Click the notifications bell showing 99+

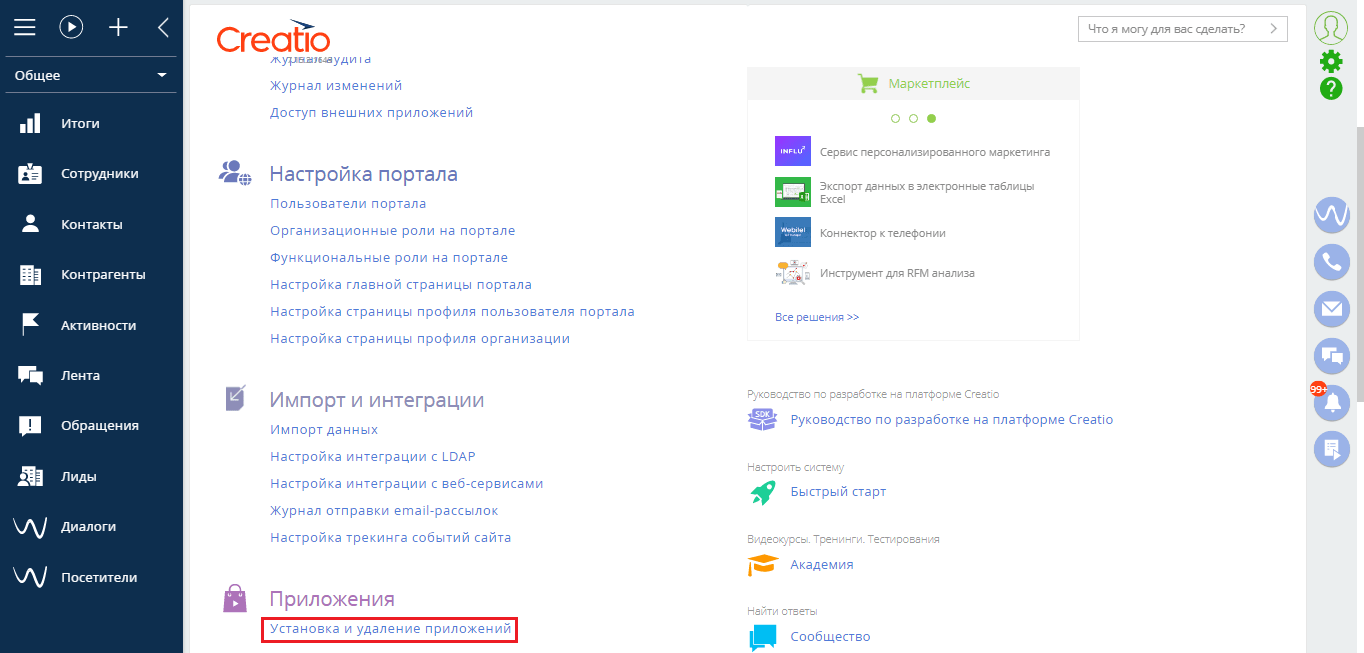(1331, 403)
